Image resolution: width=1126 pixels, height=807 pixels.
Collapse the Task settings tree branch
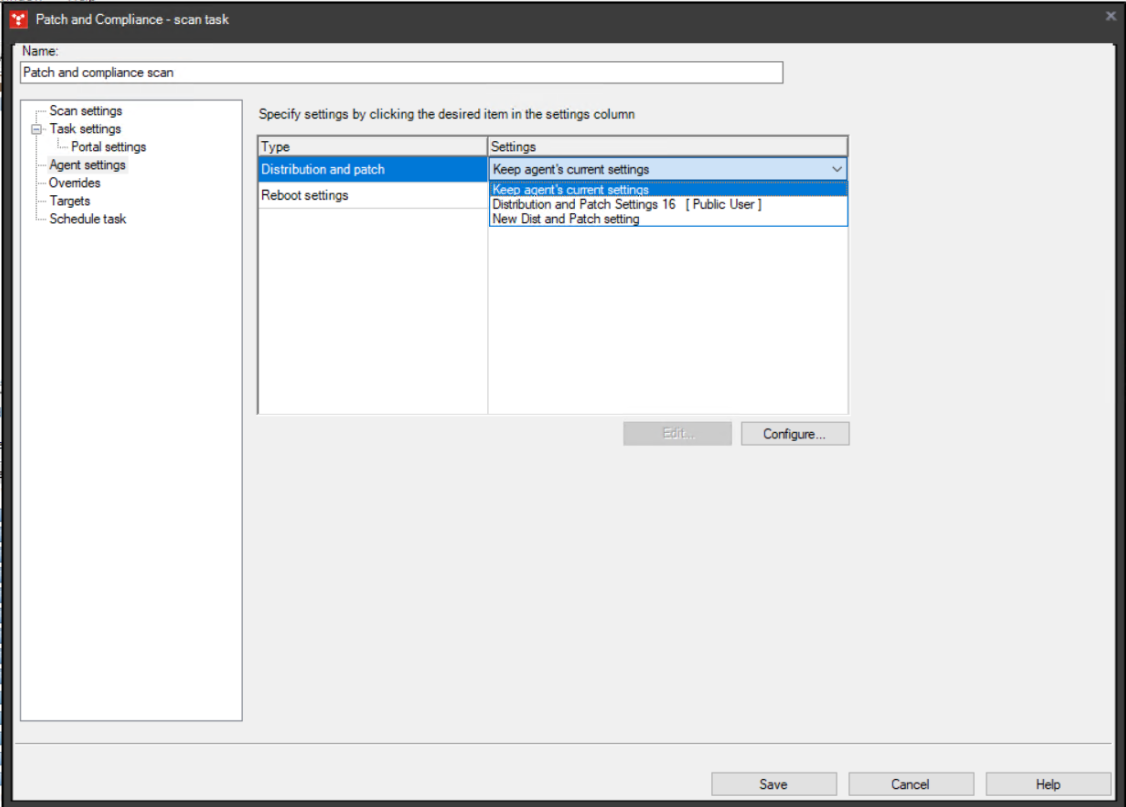35,129
